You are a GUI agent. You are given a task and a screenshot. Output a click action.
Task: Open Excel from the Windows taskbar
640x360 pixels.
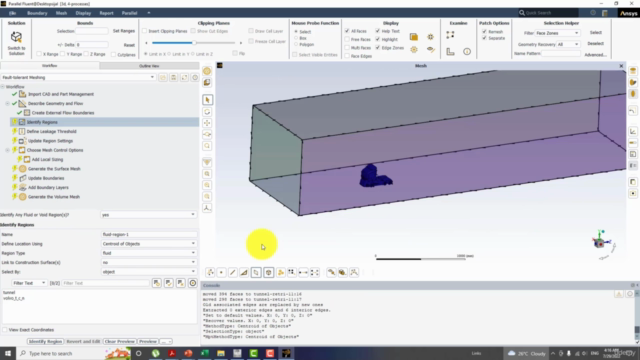(204, 353)
